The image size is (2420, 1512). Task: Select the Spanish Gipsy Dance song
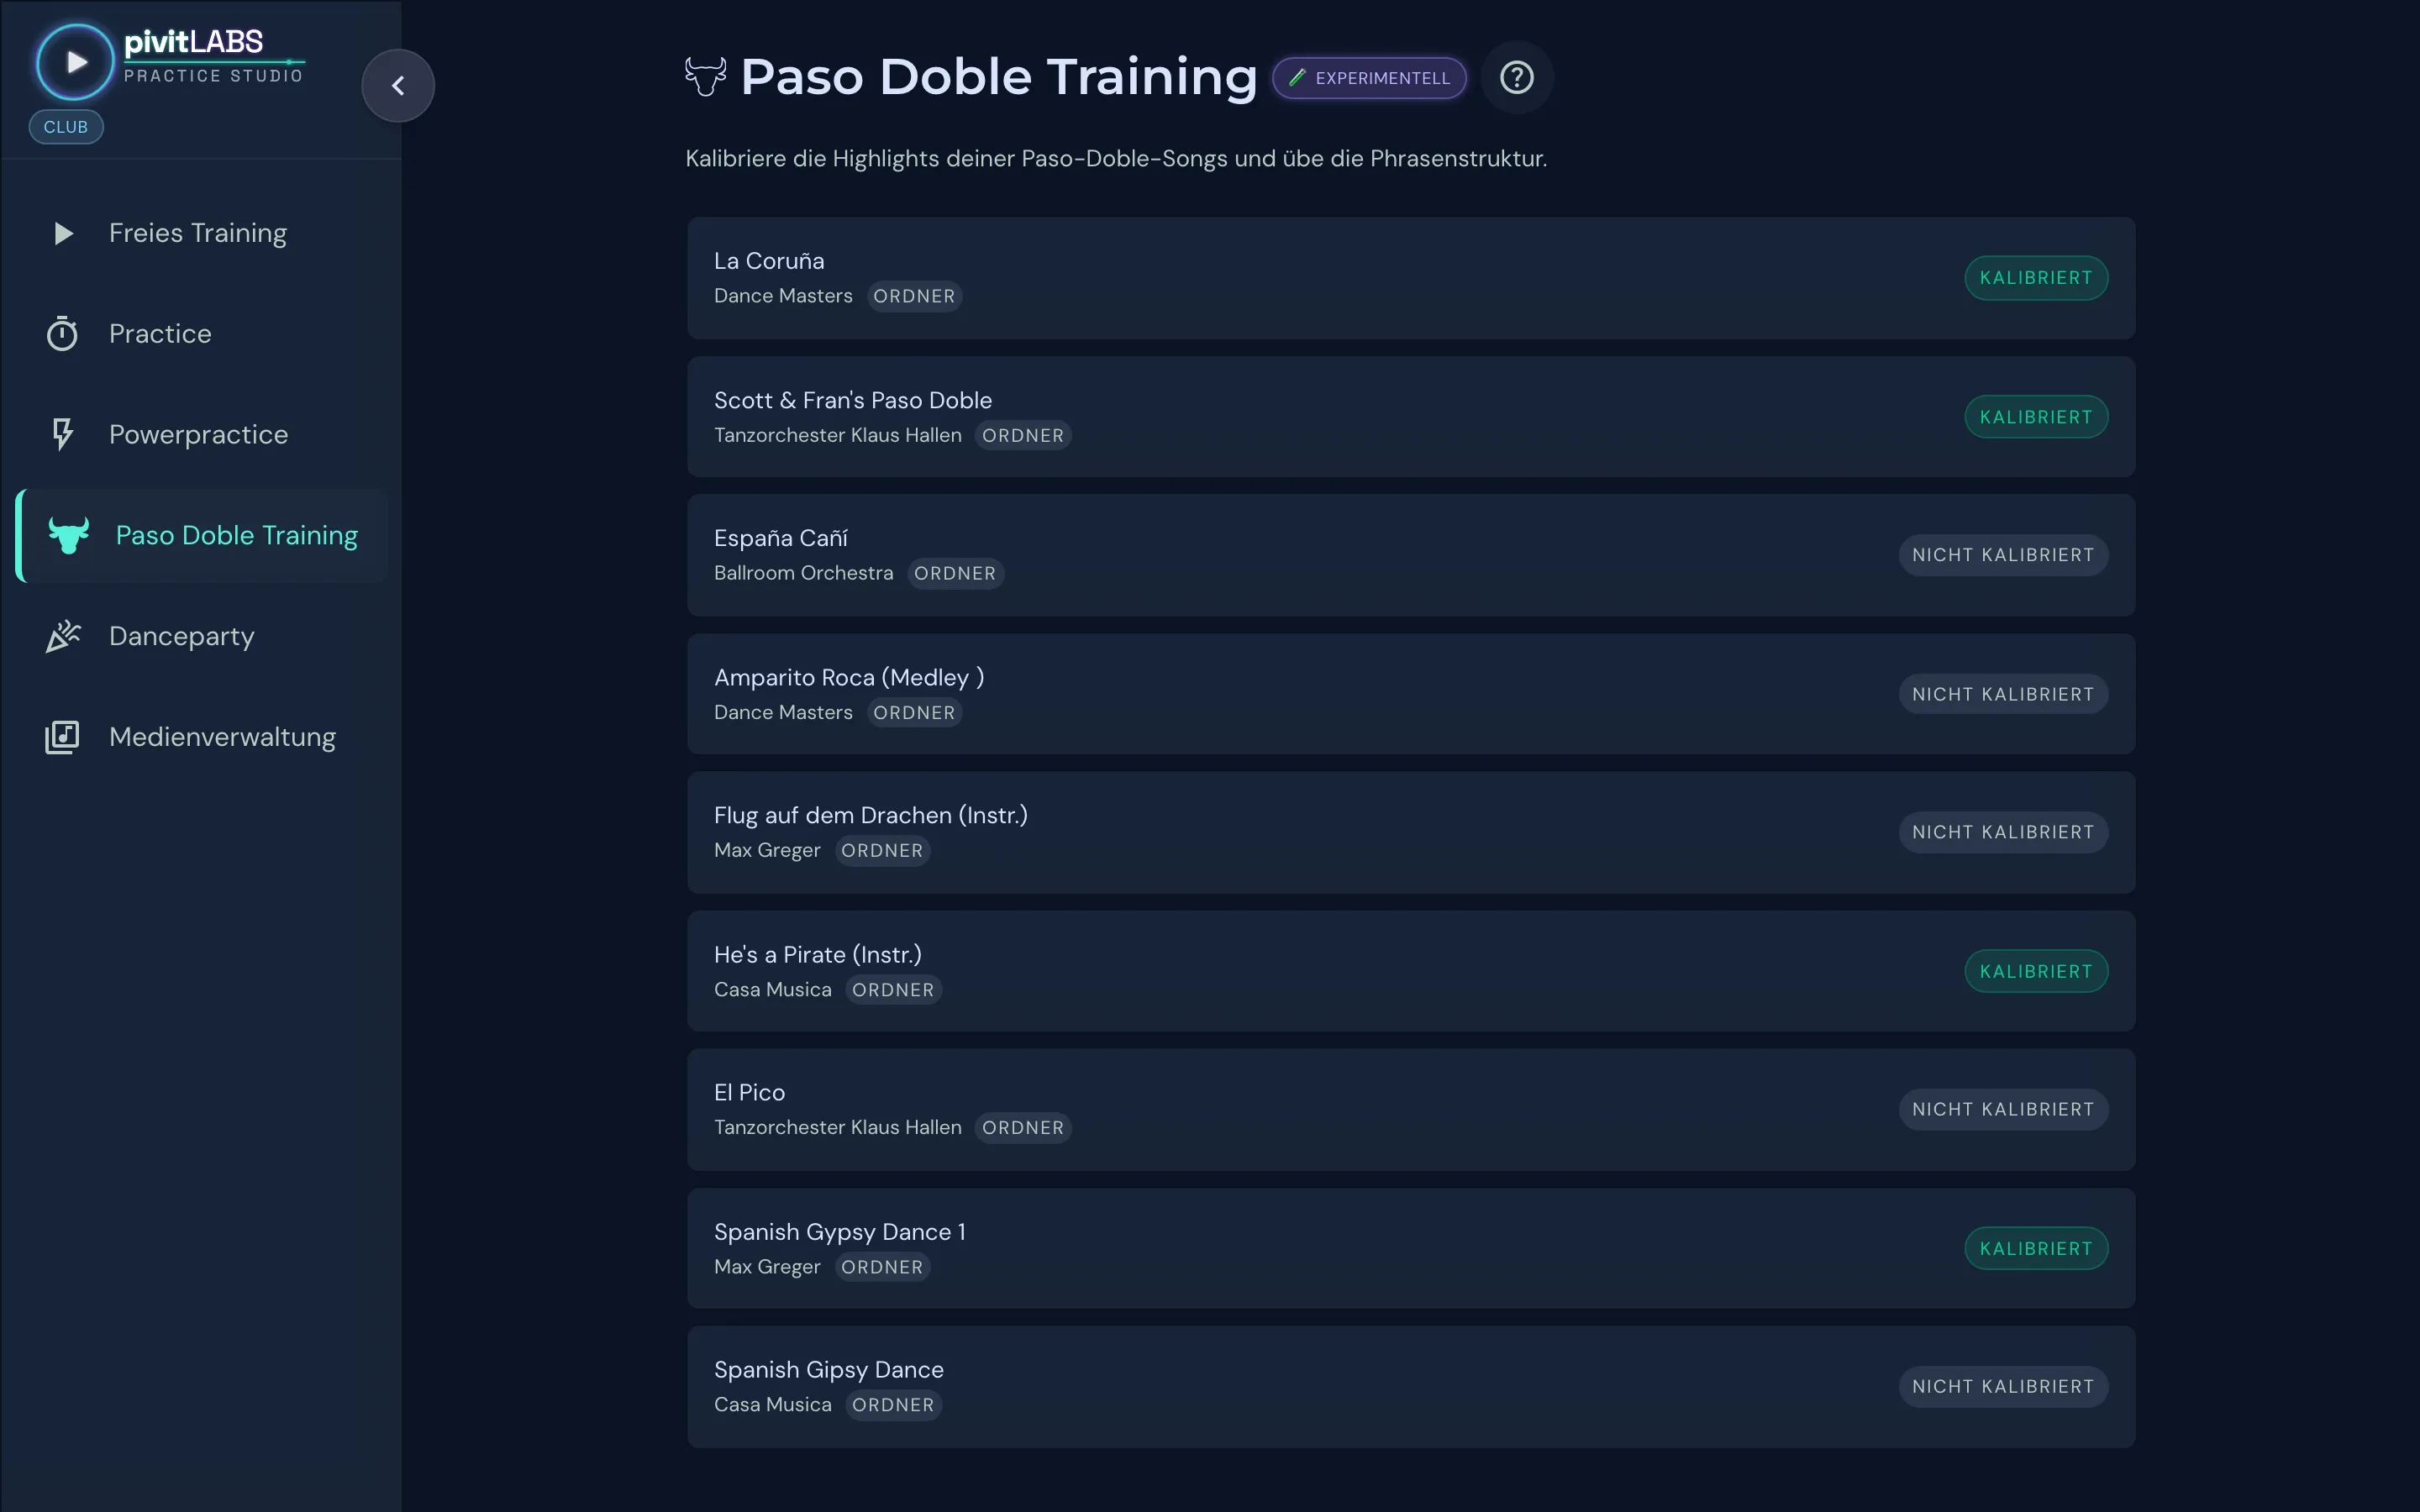click(1411, 1387)
